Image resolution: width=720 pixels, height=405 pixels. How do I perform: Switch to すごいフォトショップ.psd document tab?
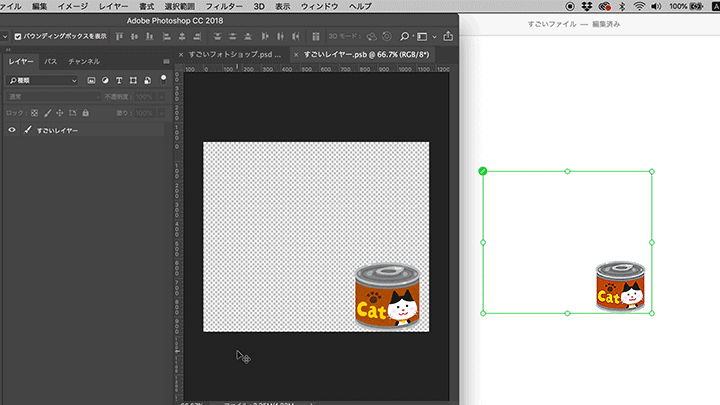tap(235, 54)
